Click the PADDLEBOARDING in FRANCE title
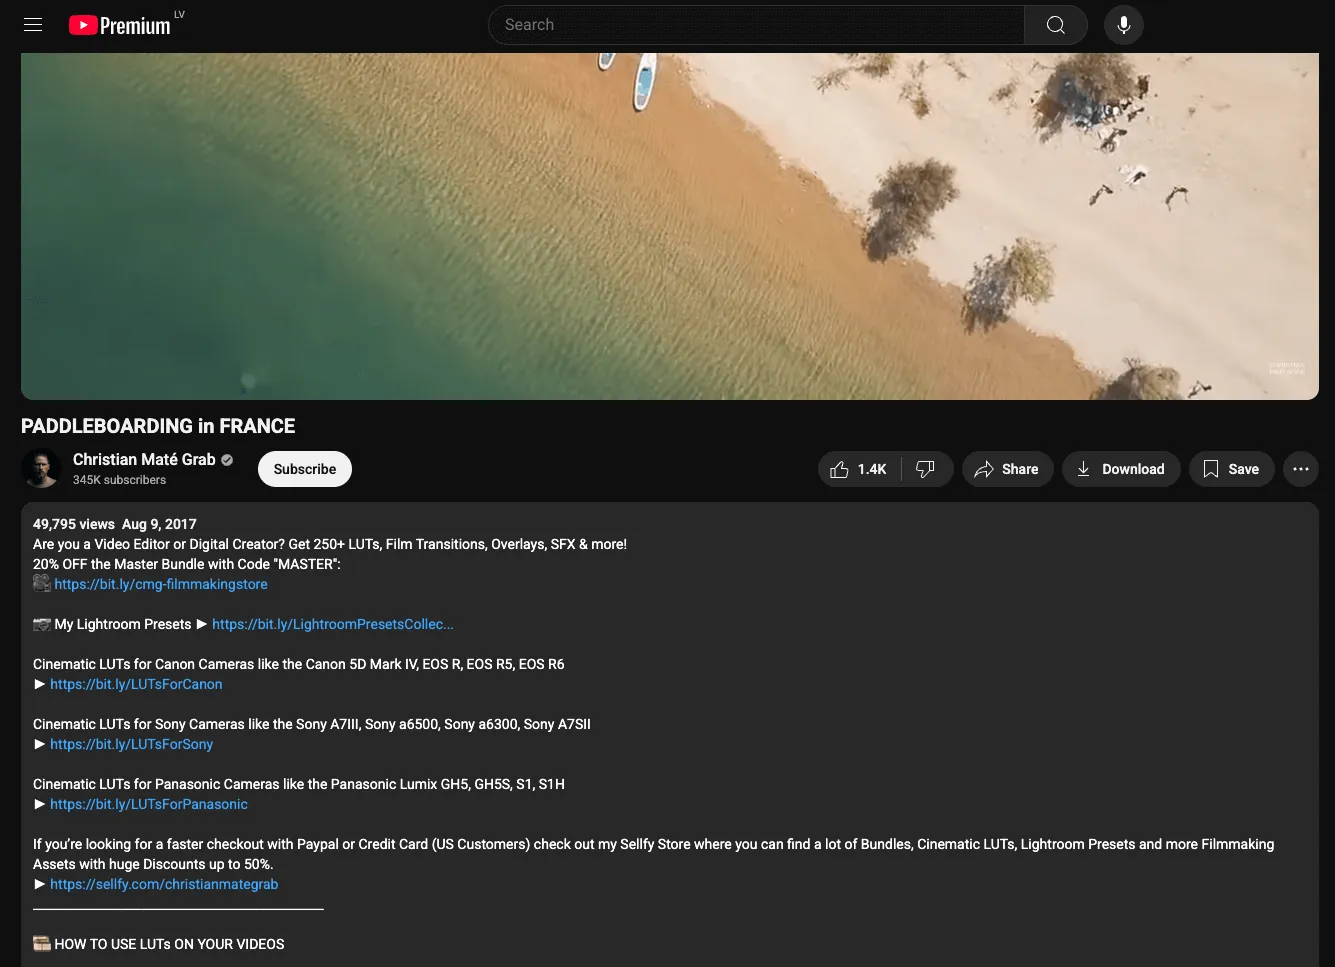 point(158,426)
